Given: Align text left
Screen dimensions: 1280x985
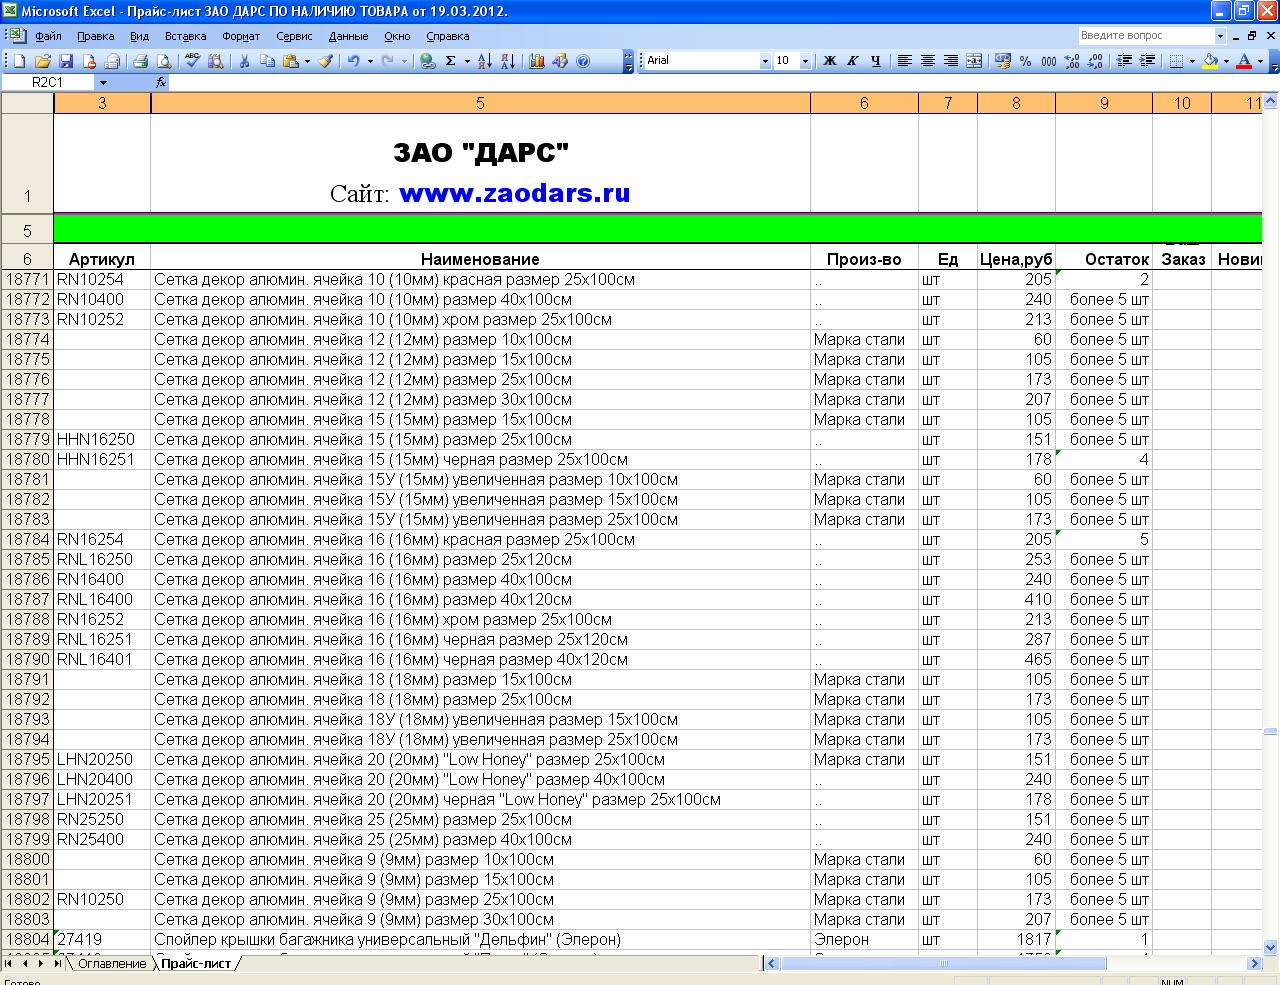Looking at the screenshot, I should [x=904, y=61].
